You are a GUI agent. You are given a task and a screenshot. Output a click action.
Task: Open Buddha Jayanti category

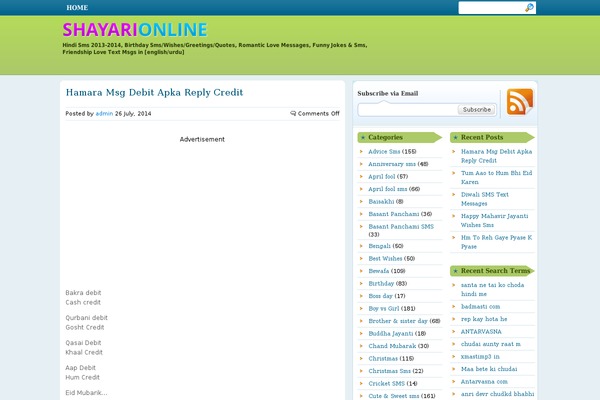[391, 334]
